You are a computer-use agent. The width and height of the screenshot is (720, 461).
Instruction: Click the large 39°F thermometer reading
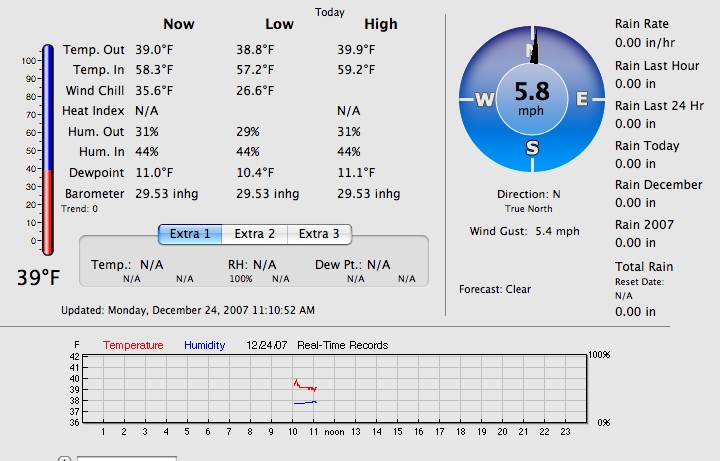pyautogui.click(x=39, y=277)
